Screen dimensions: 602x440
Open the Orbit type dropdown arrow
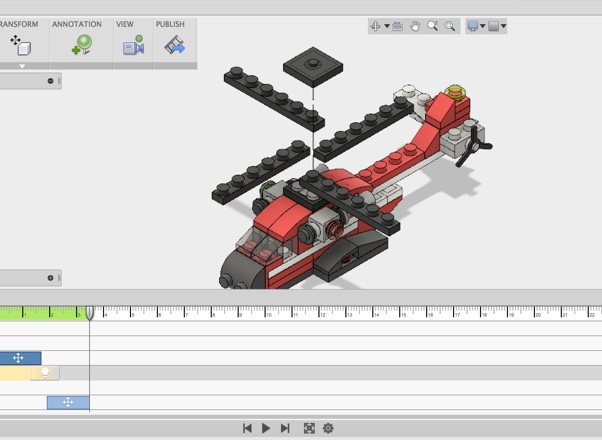(x=387, y=26)
